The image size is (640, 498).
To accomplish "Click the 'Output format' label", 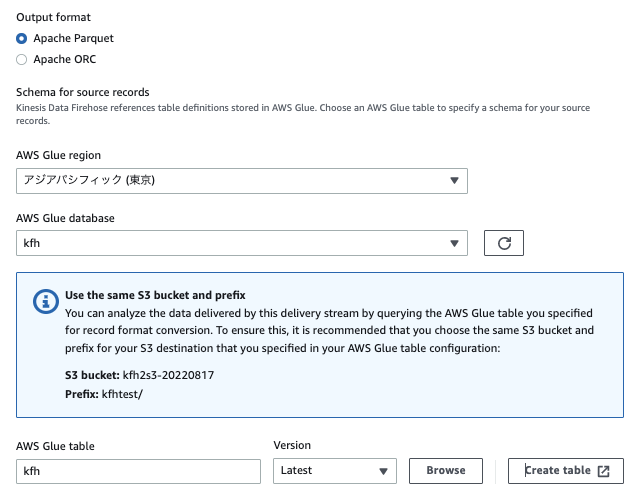I will click(x=53, y=17).
